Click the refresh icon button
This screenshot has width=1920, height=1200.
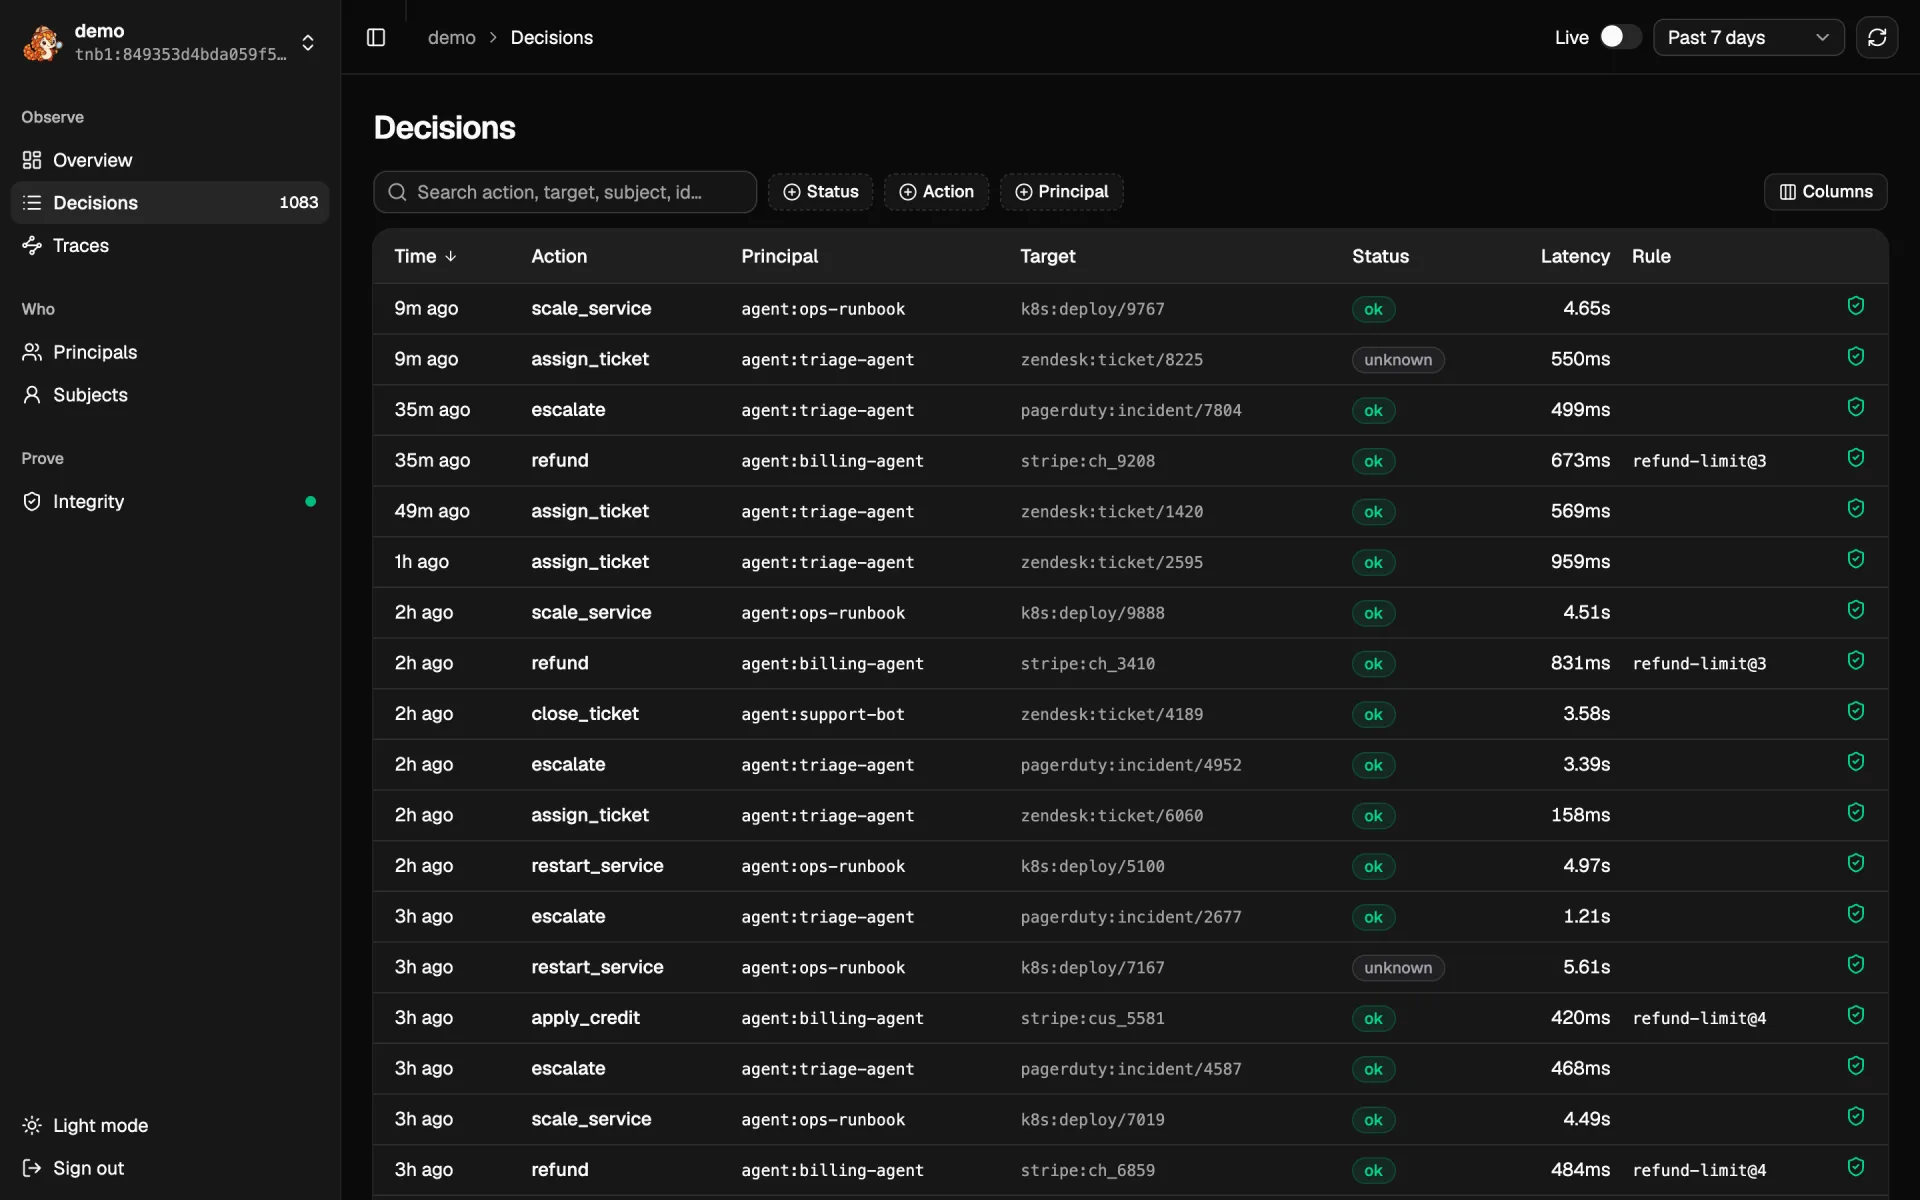pyautogui.click(x=1877, y=37)
